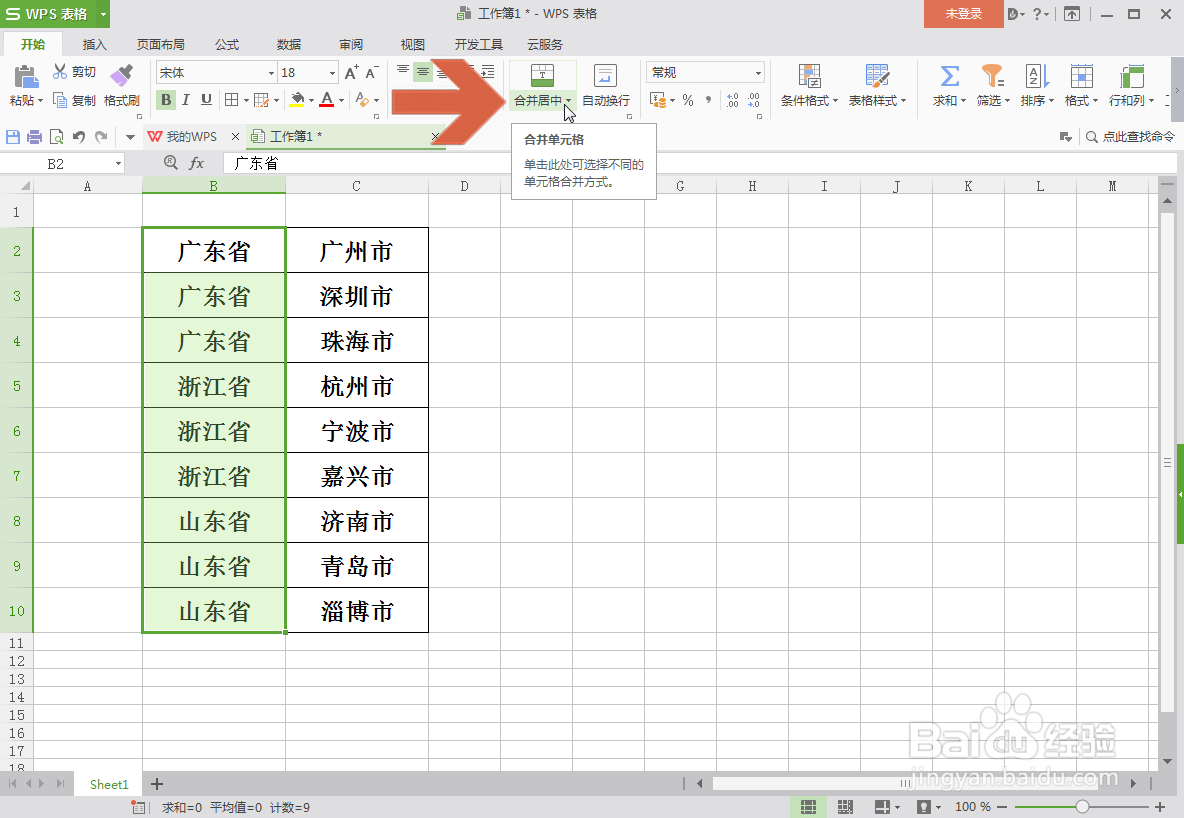This screenshot has width=1184, height=818.
Task: Click the cell borders icon
Action: pyautogui.click(x=232, y=100)
